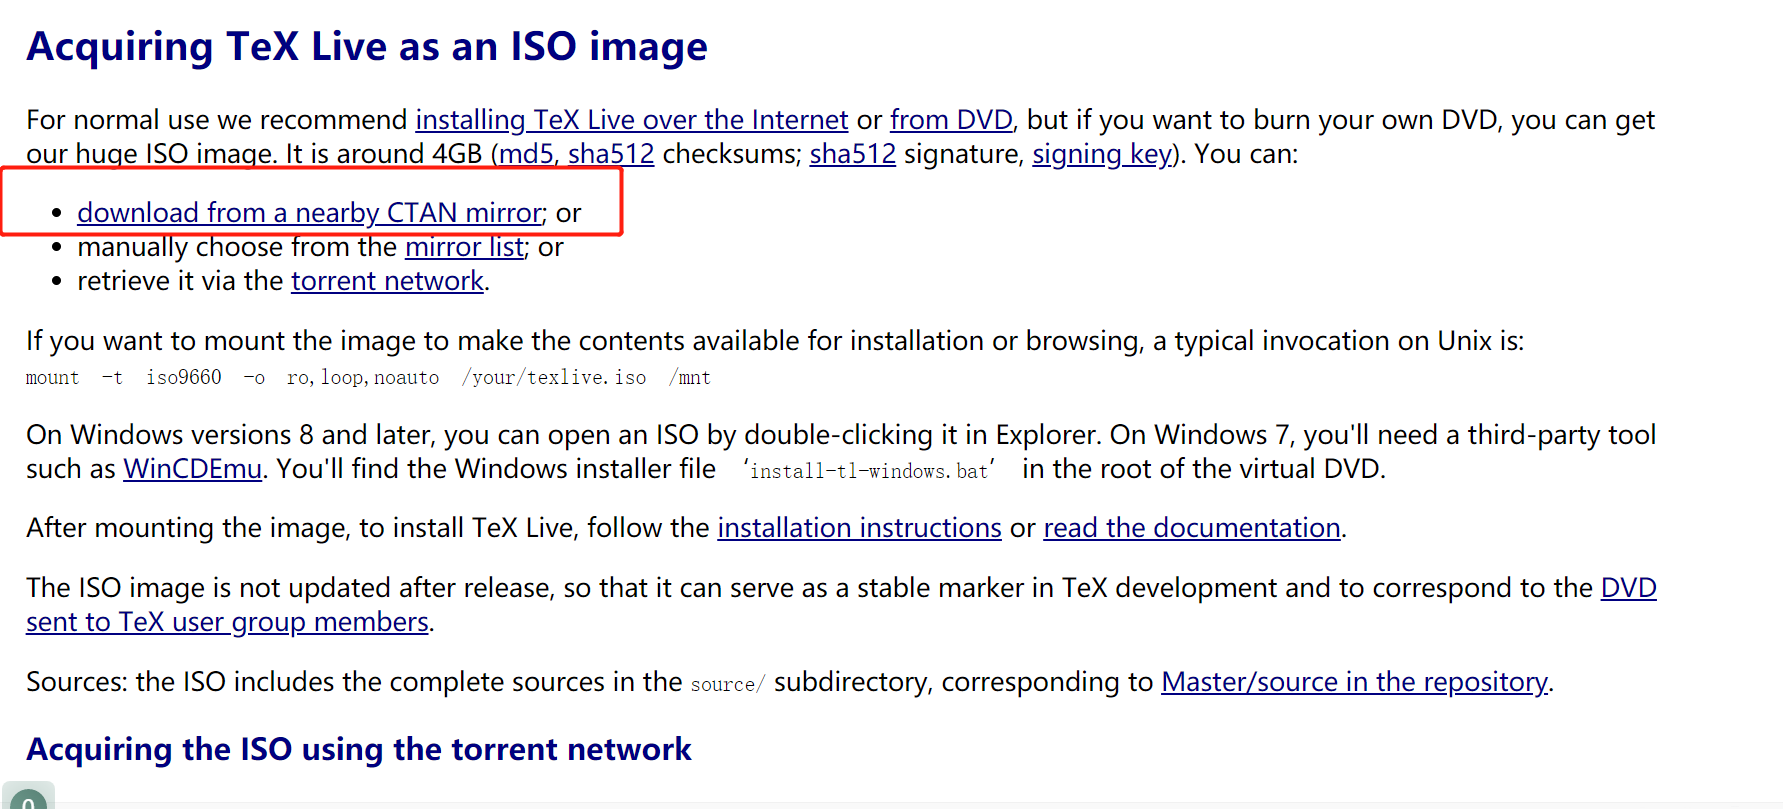Click "read the documentation" link
This screenshot has height=809, width=1783.
(x=1192, y=528)
